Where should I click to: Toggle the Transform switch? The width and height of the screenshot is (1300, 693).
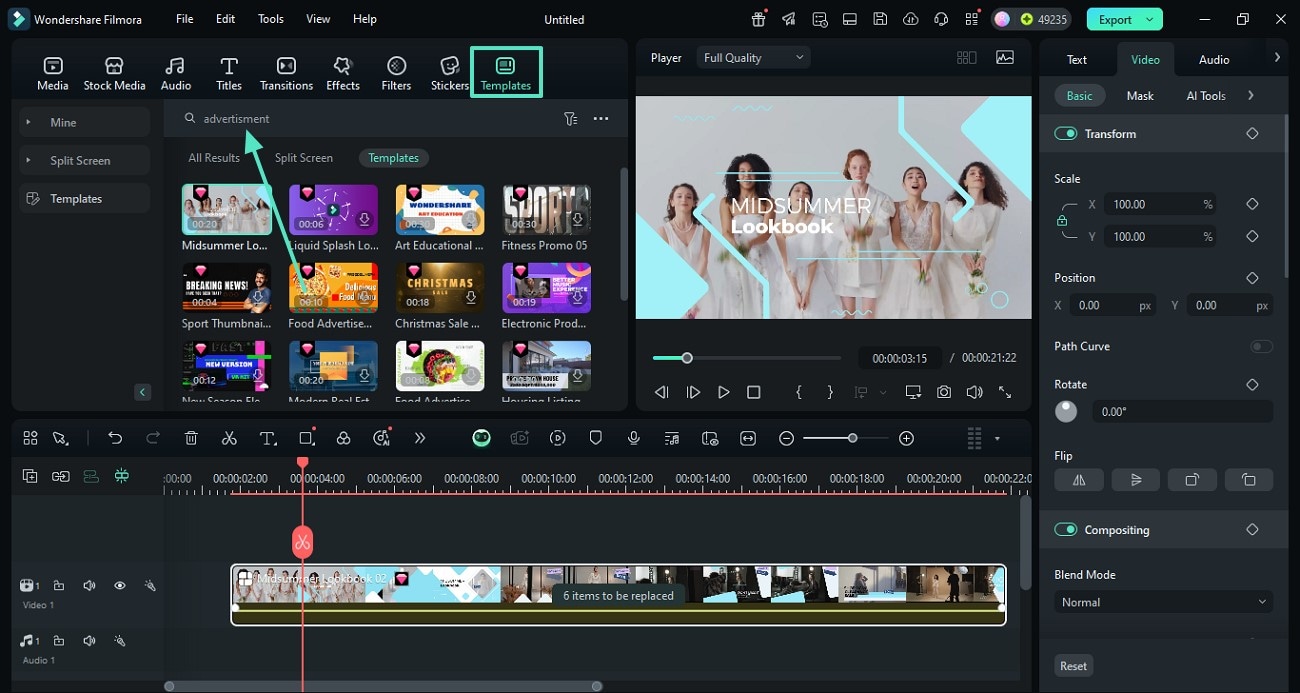[1066, 133]
